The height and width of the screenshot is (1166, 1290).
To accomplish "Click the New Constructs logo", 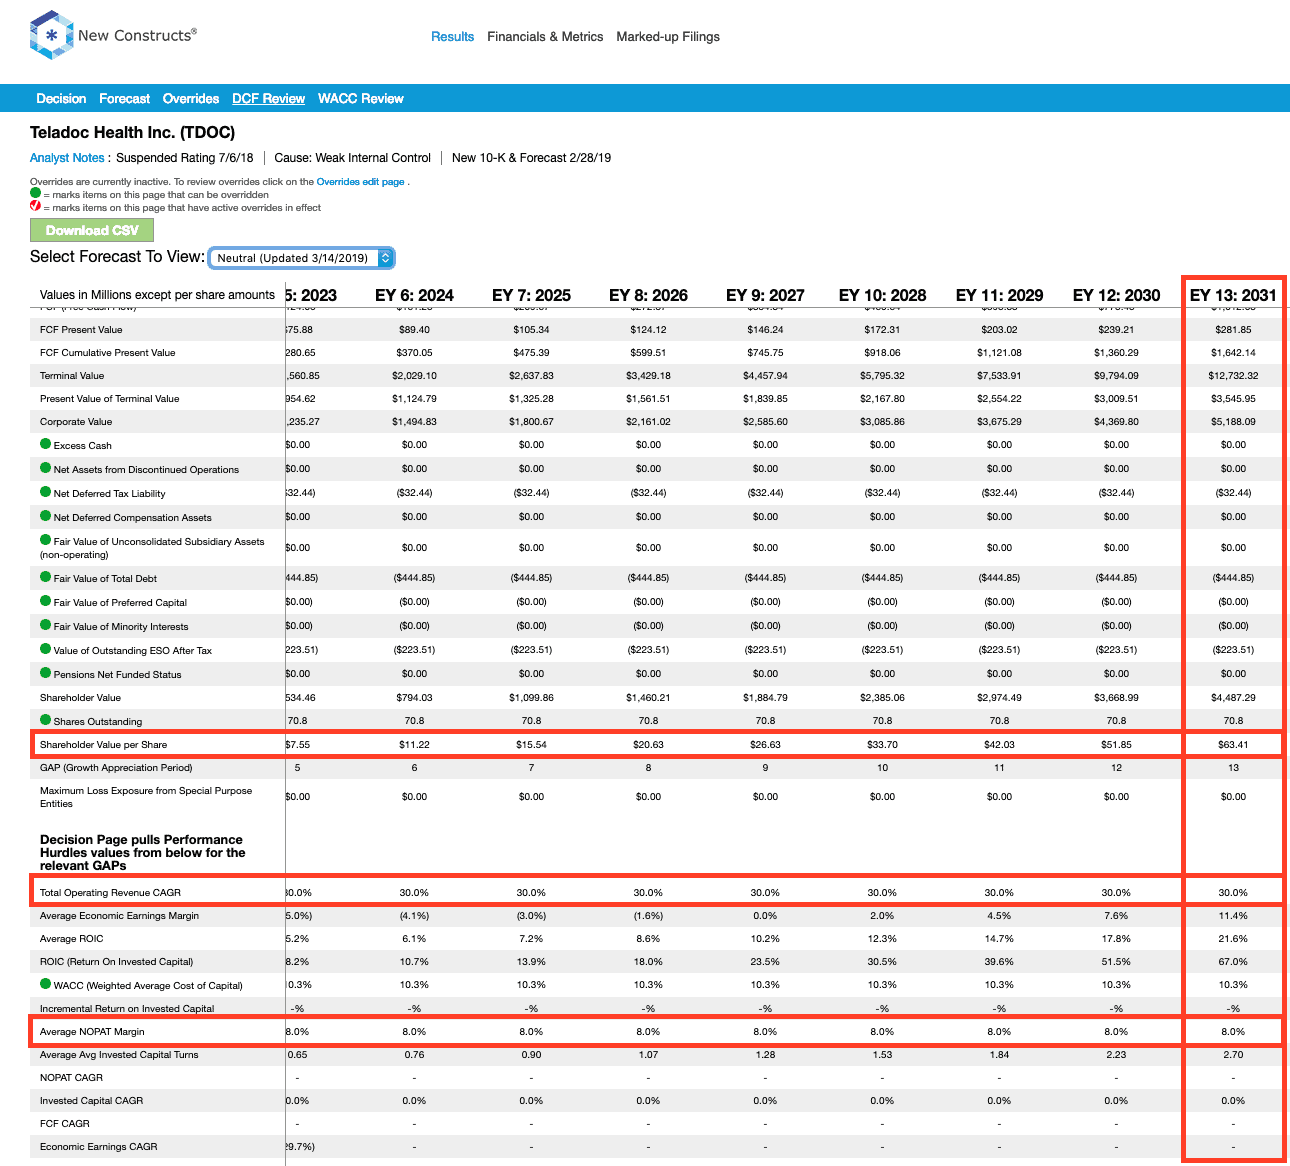I will pyautogui.click(x=113, y=35).
